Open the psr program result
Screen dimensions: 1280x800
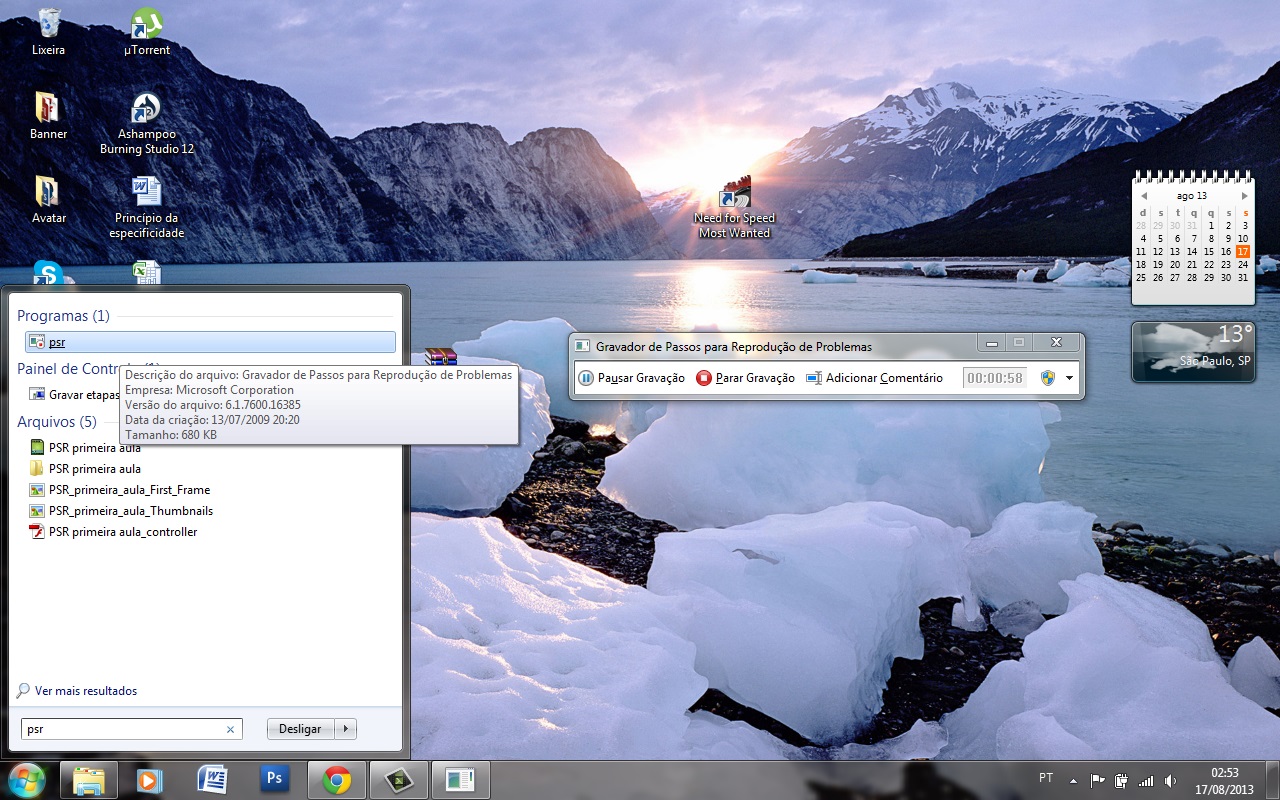click(x=210, y=342)
